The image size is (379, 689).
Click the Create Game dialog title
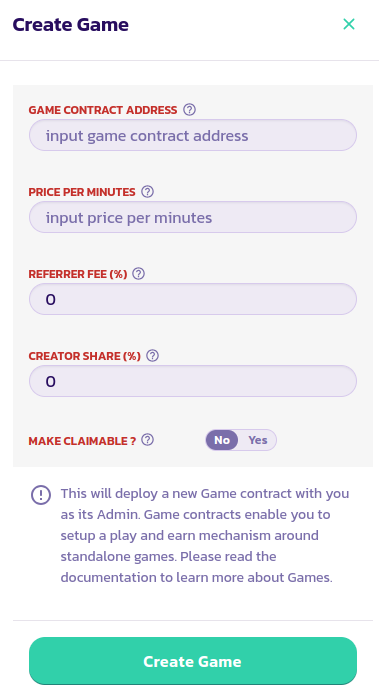pos(71,25)
